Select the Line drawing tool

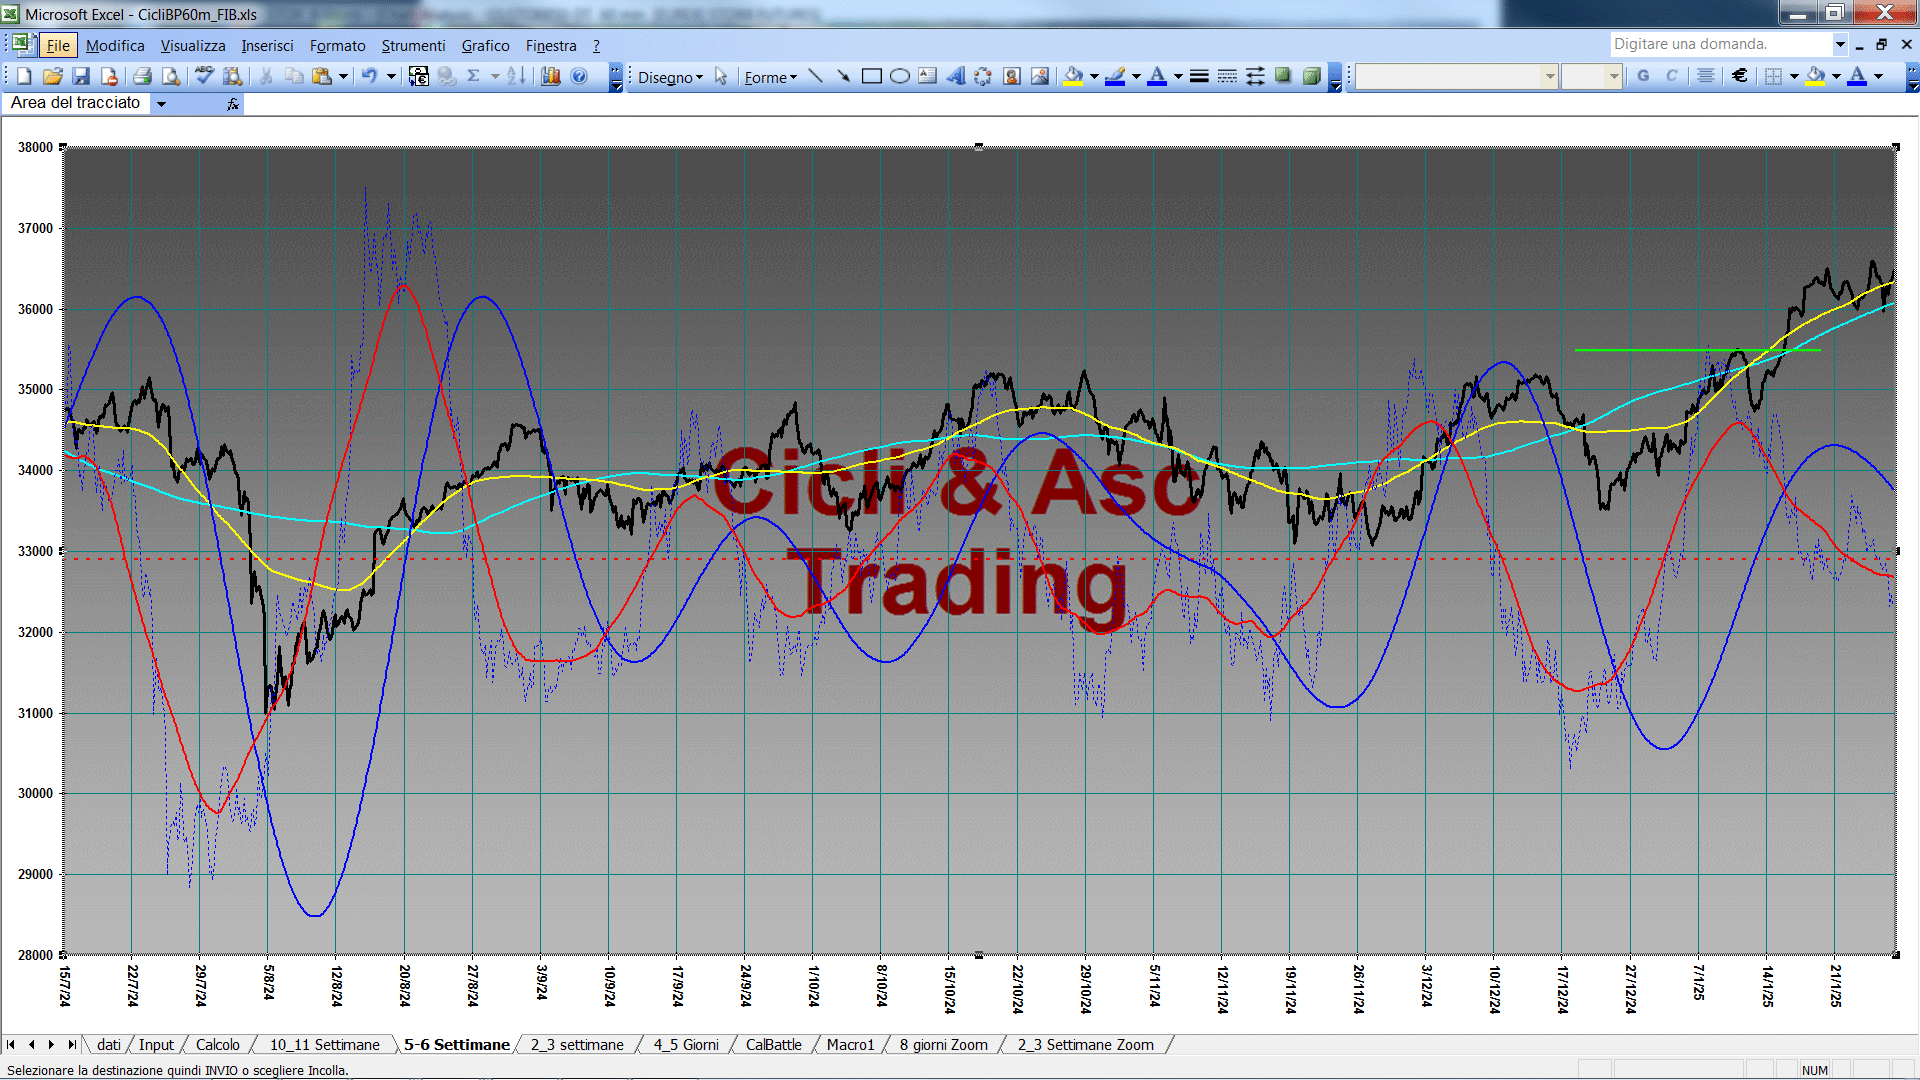(815, 76)
